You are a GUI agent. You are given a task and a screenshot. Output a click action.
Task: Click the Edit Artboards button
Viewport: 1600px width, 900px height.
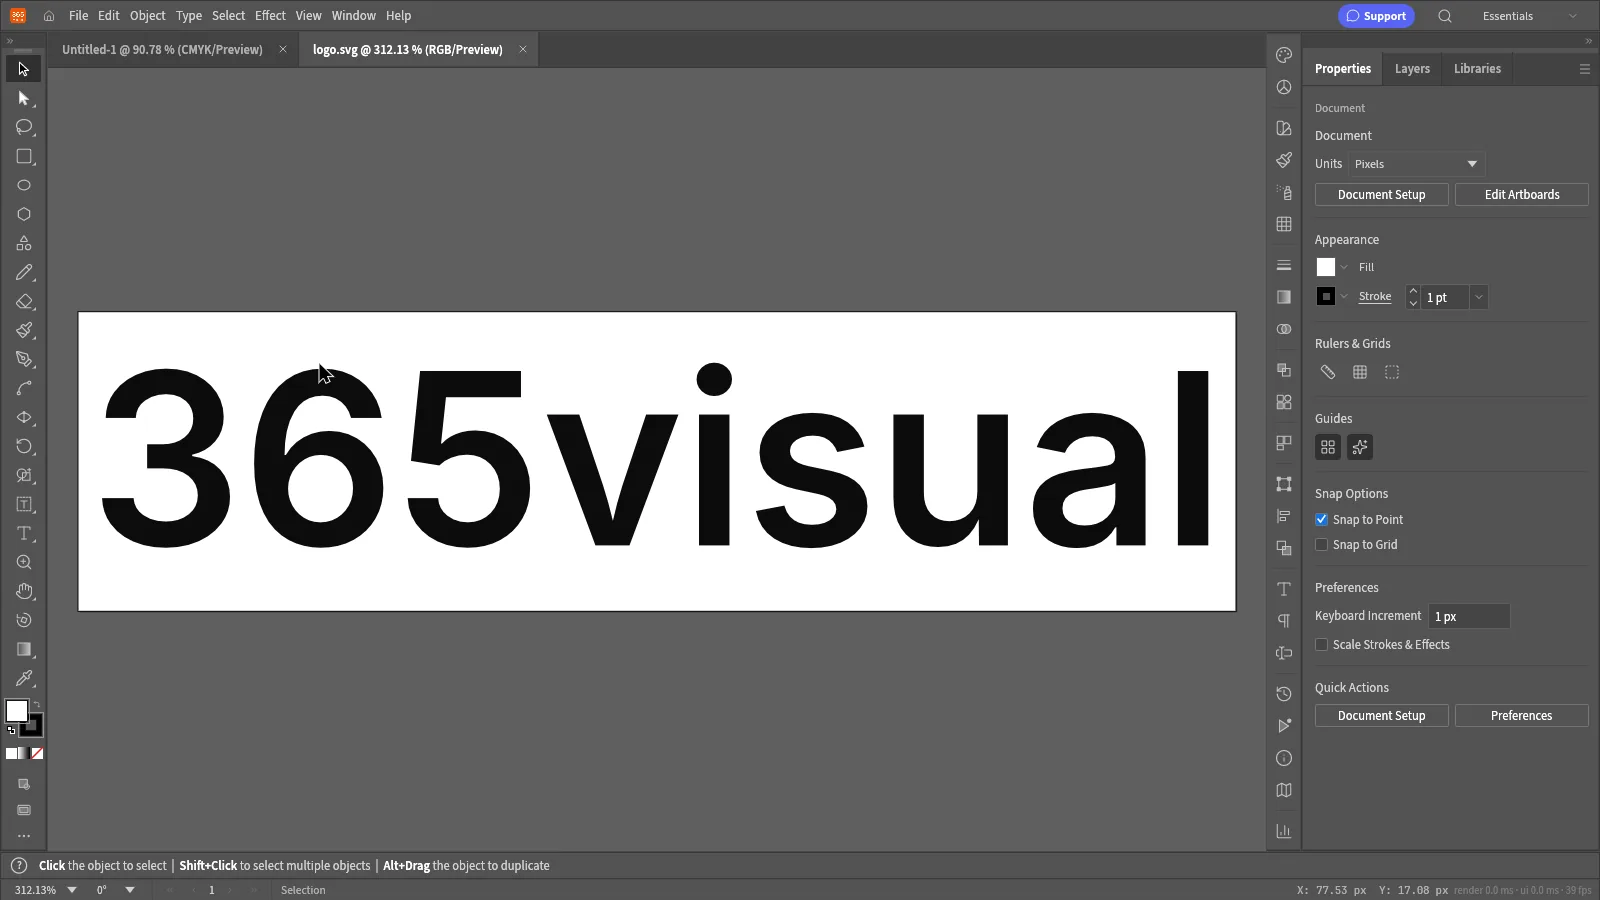pos(1522,195)
